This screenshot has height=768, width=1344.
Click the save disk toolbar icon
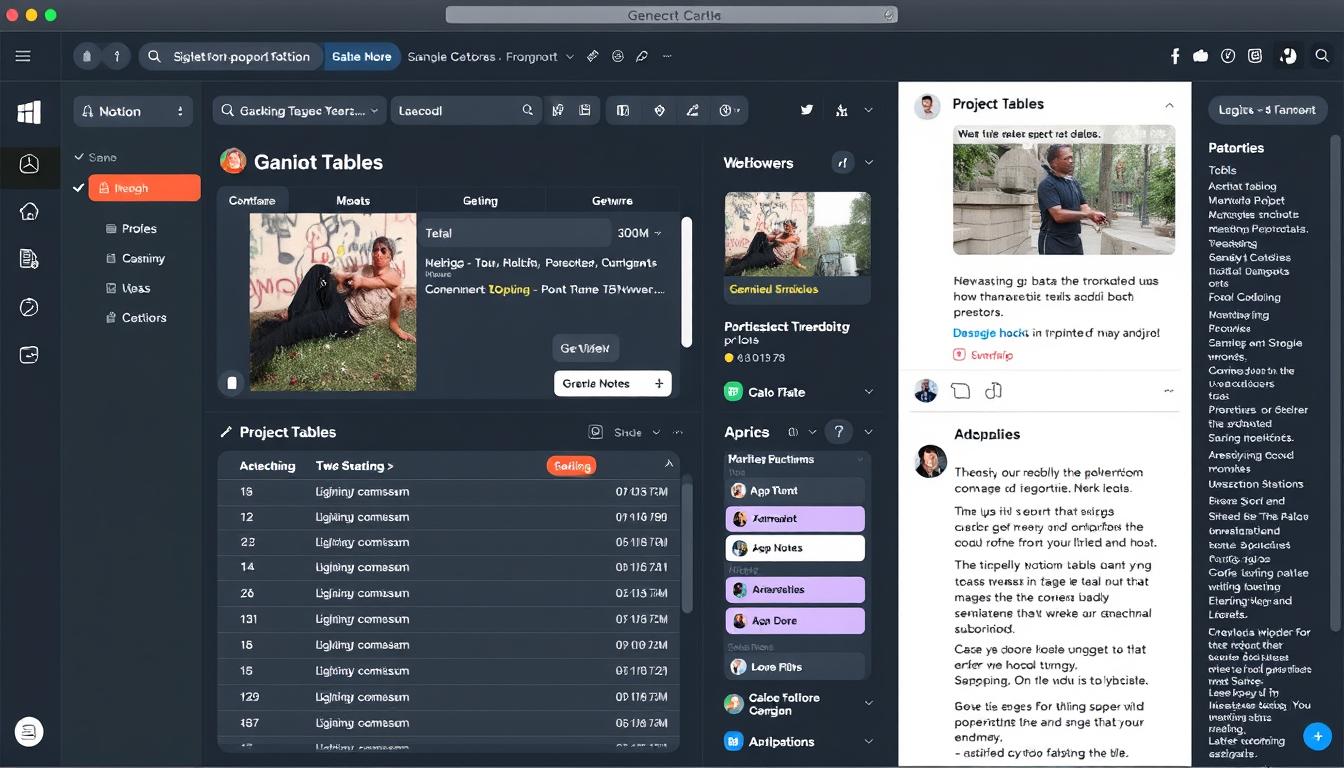[585, 111]
